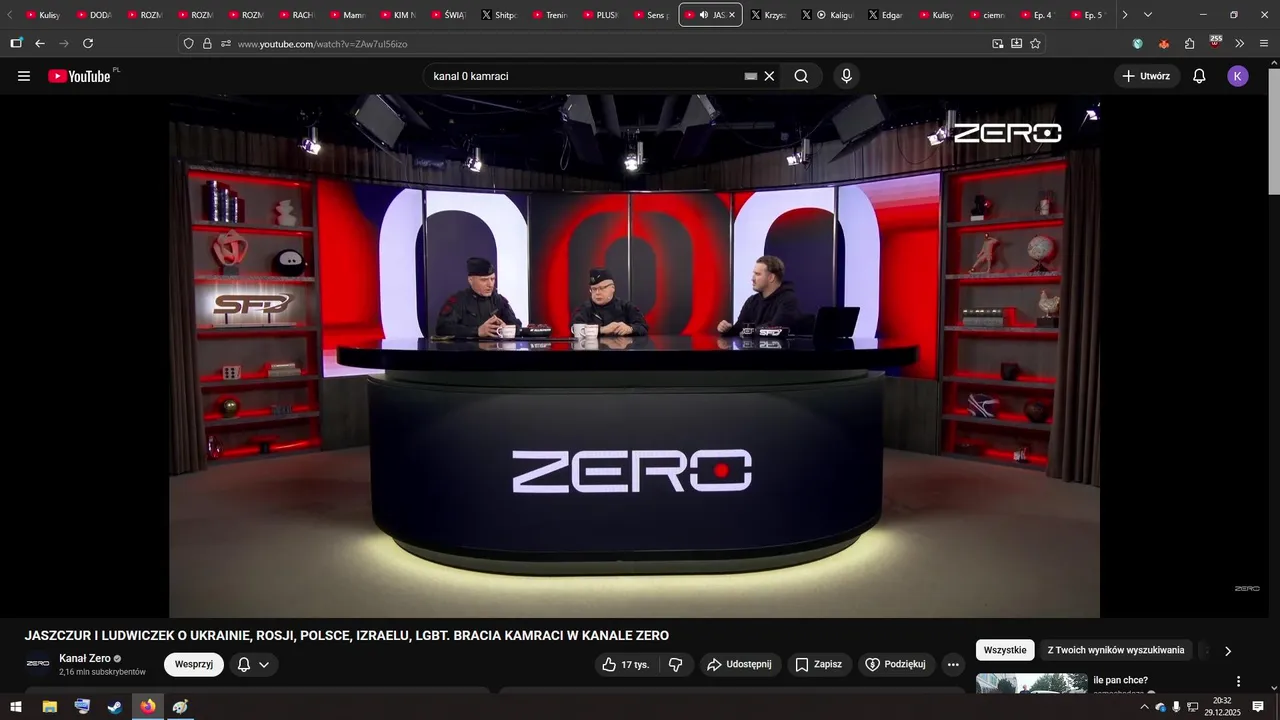Viewport: 1280px width, 720px height.
Task: Clear the search query with the X
Action: tap(769, 76)
